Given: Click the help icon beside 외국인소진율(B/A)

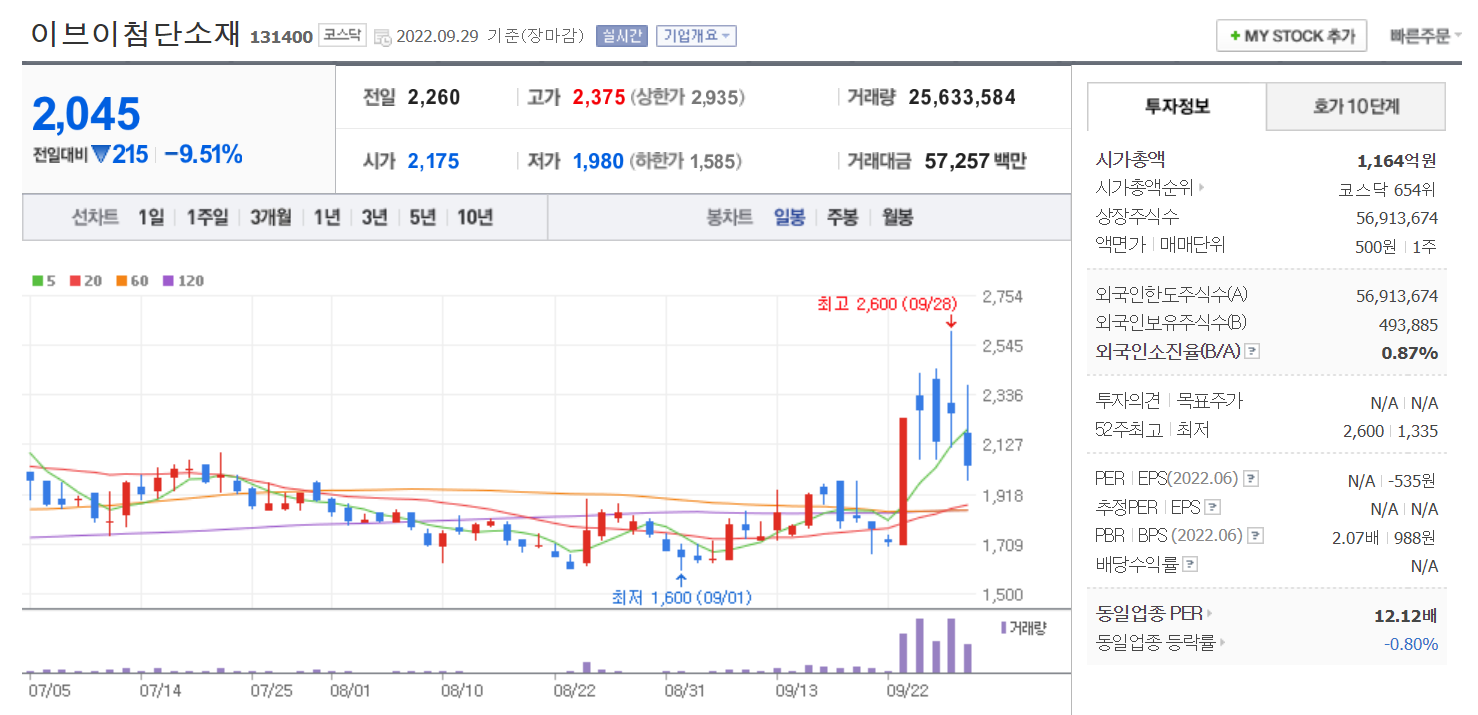Looking at the screenshot, I should pyautogui.click(x=1252, y=352).
